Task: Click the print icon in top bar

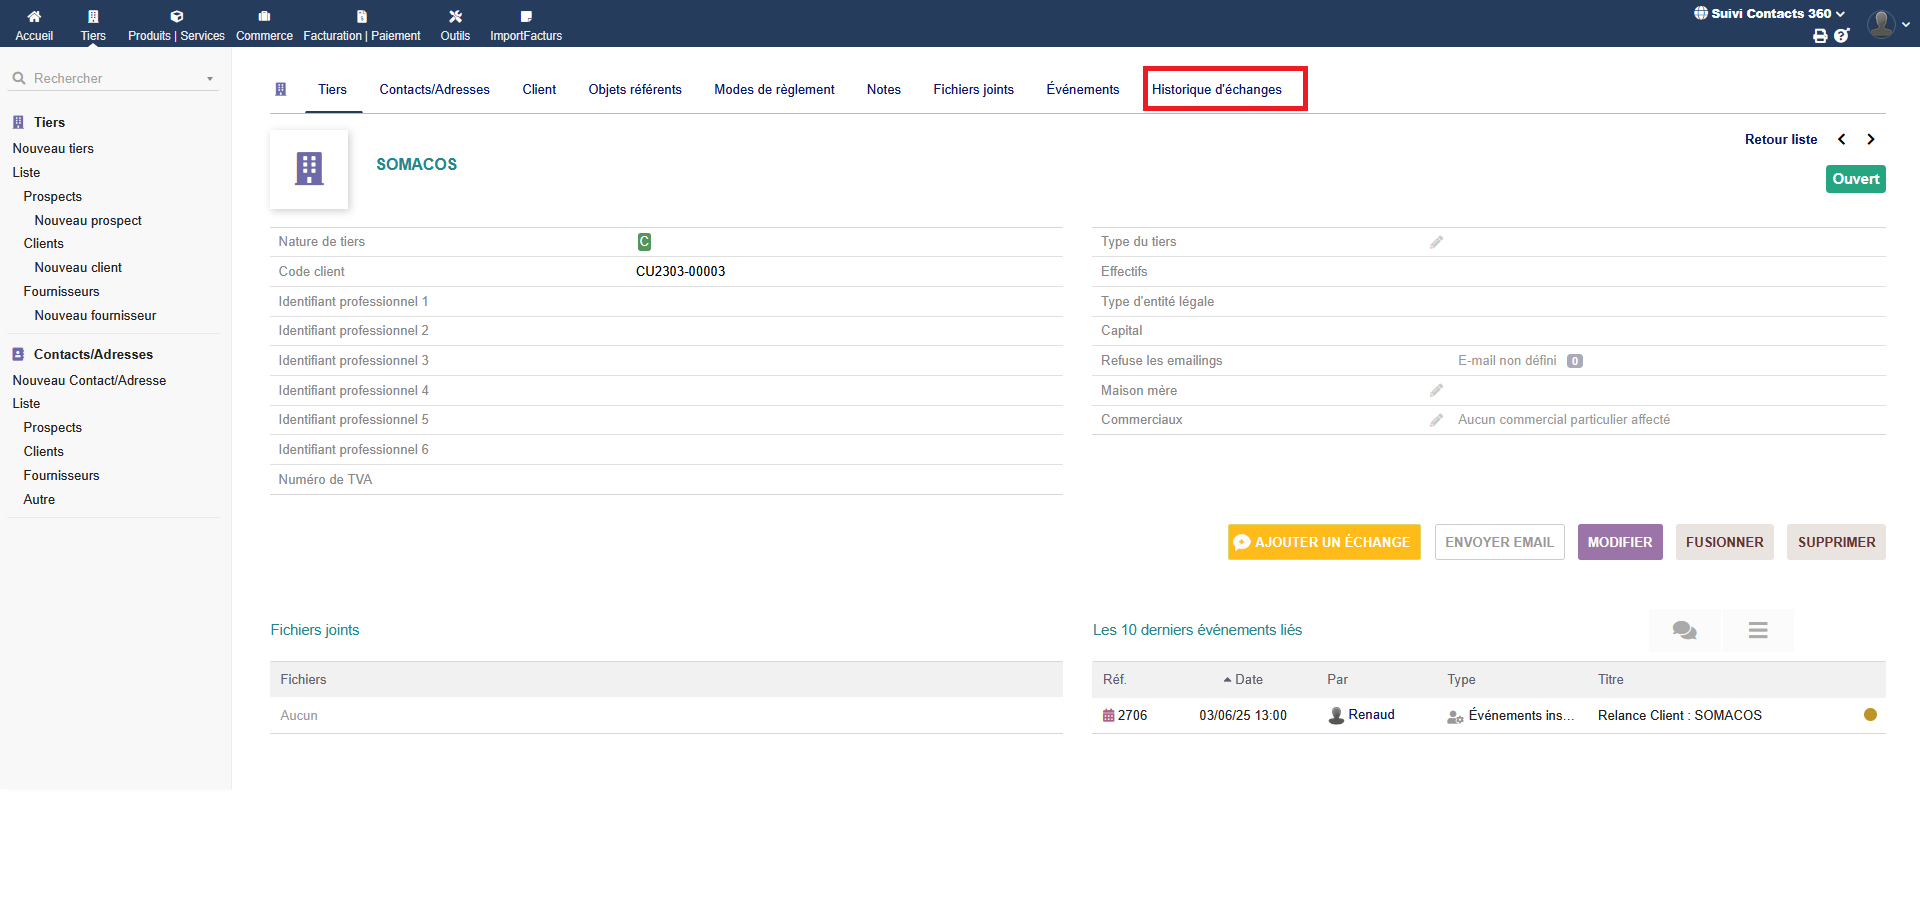Action: tap(1820, 36)
